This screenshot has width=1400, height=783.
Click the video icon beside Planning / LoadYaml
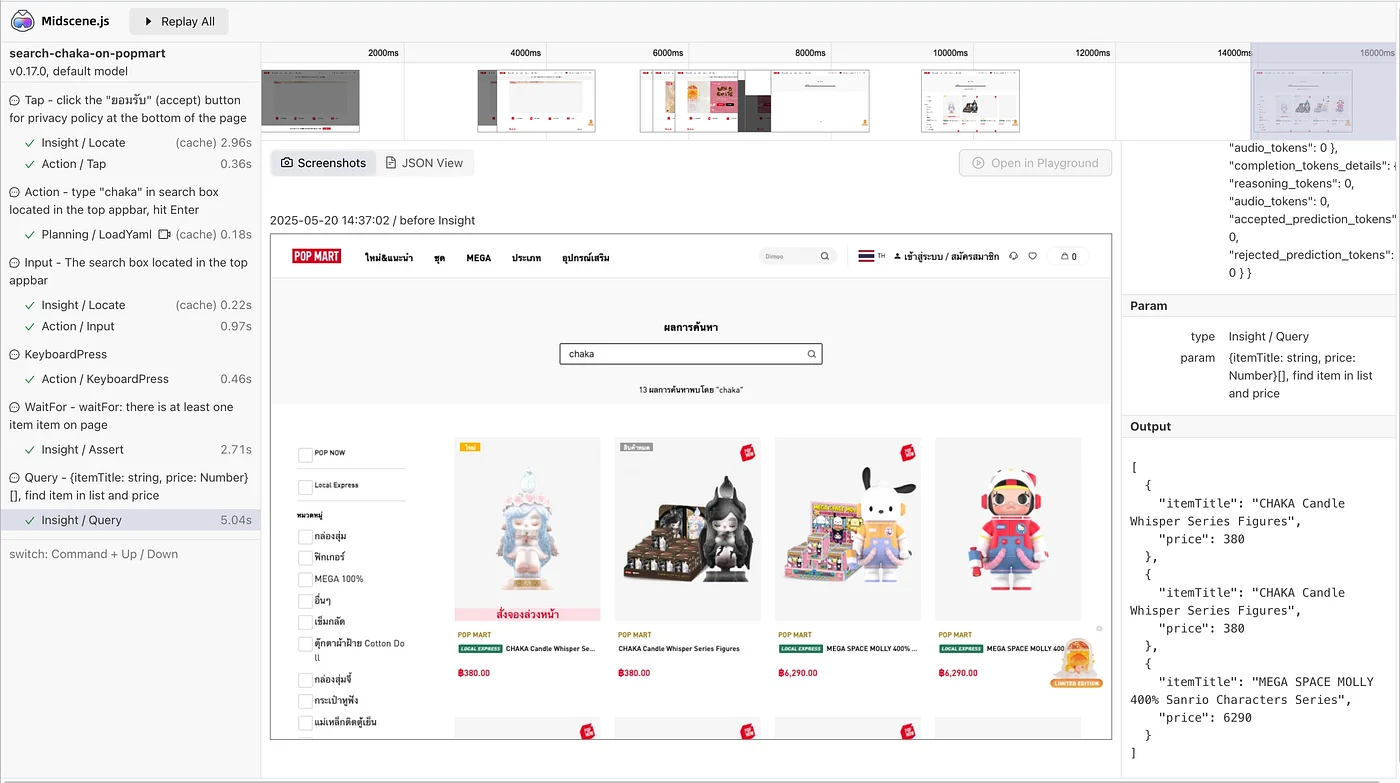(x=164, y=234)
